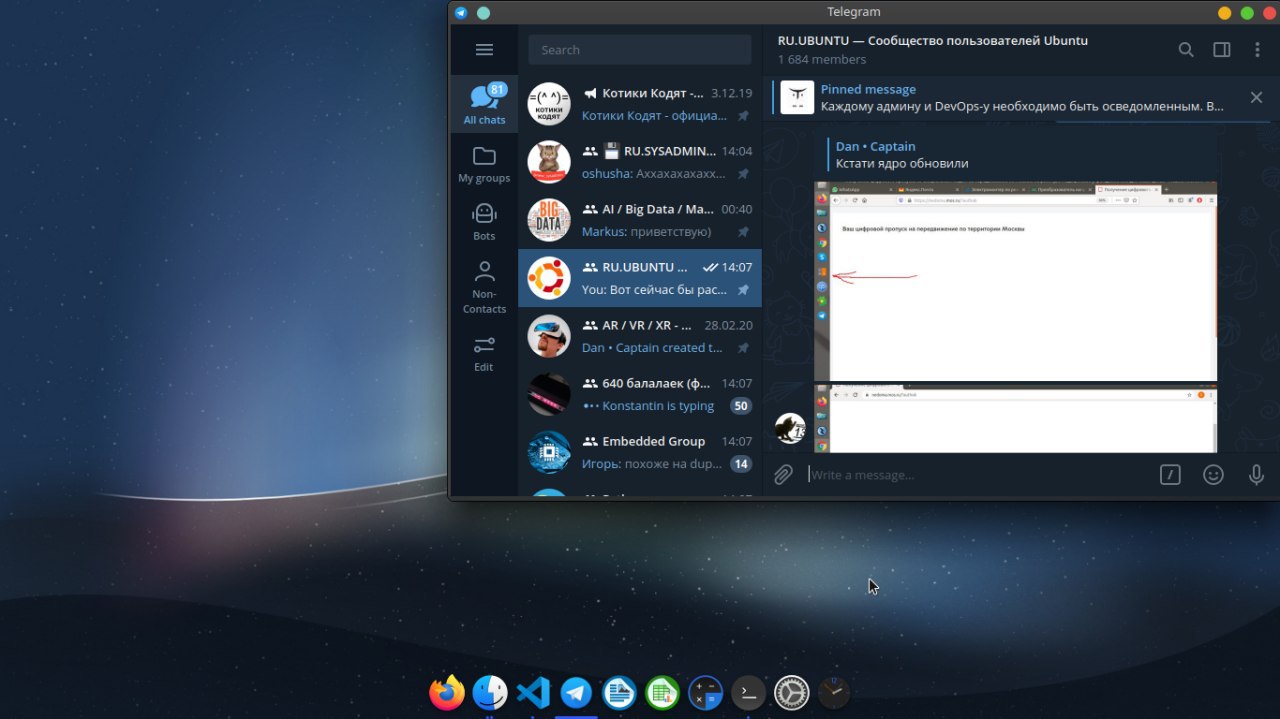The width and height of the screenshot is (1280, 719).
Task: Jump to the pinned message
Action: (1022, 98)
